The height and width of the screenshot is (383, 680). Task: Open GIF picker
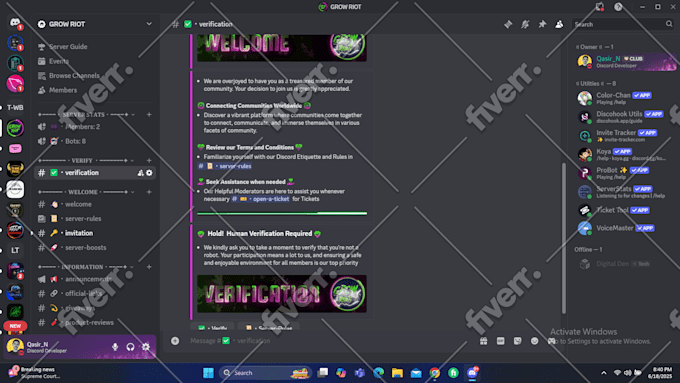pos(500,341)
